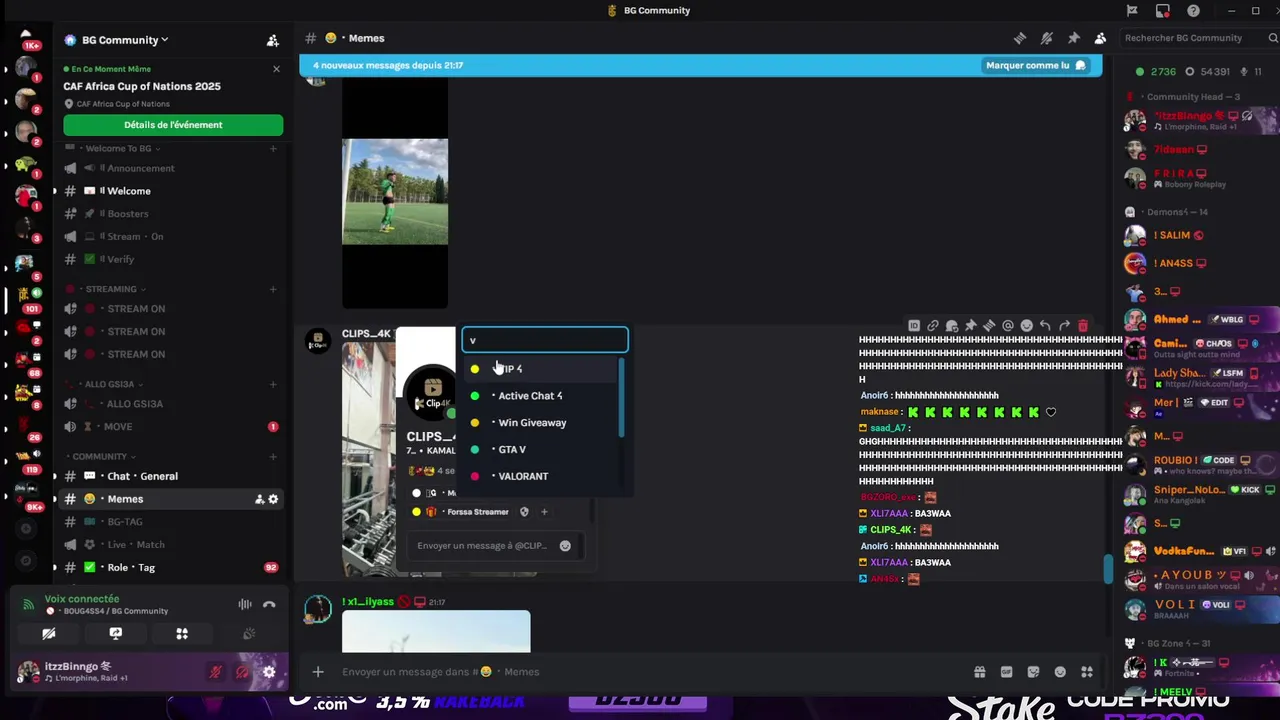Open the Welcome channel
1280x720 pixels.
click(170, 191)
